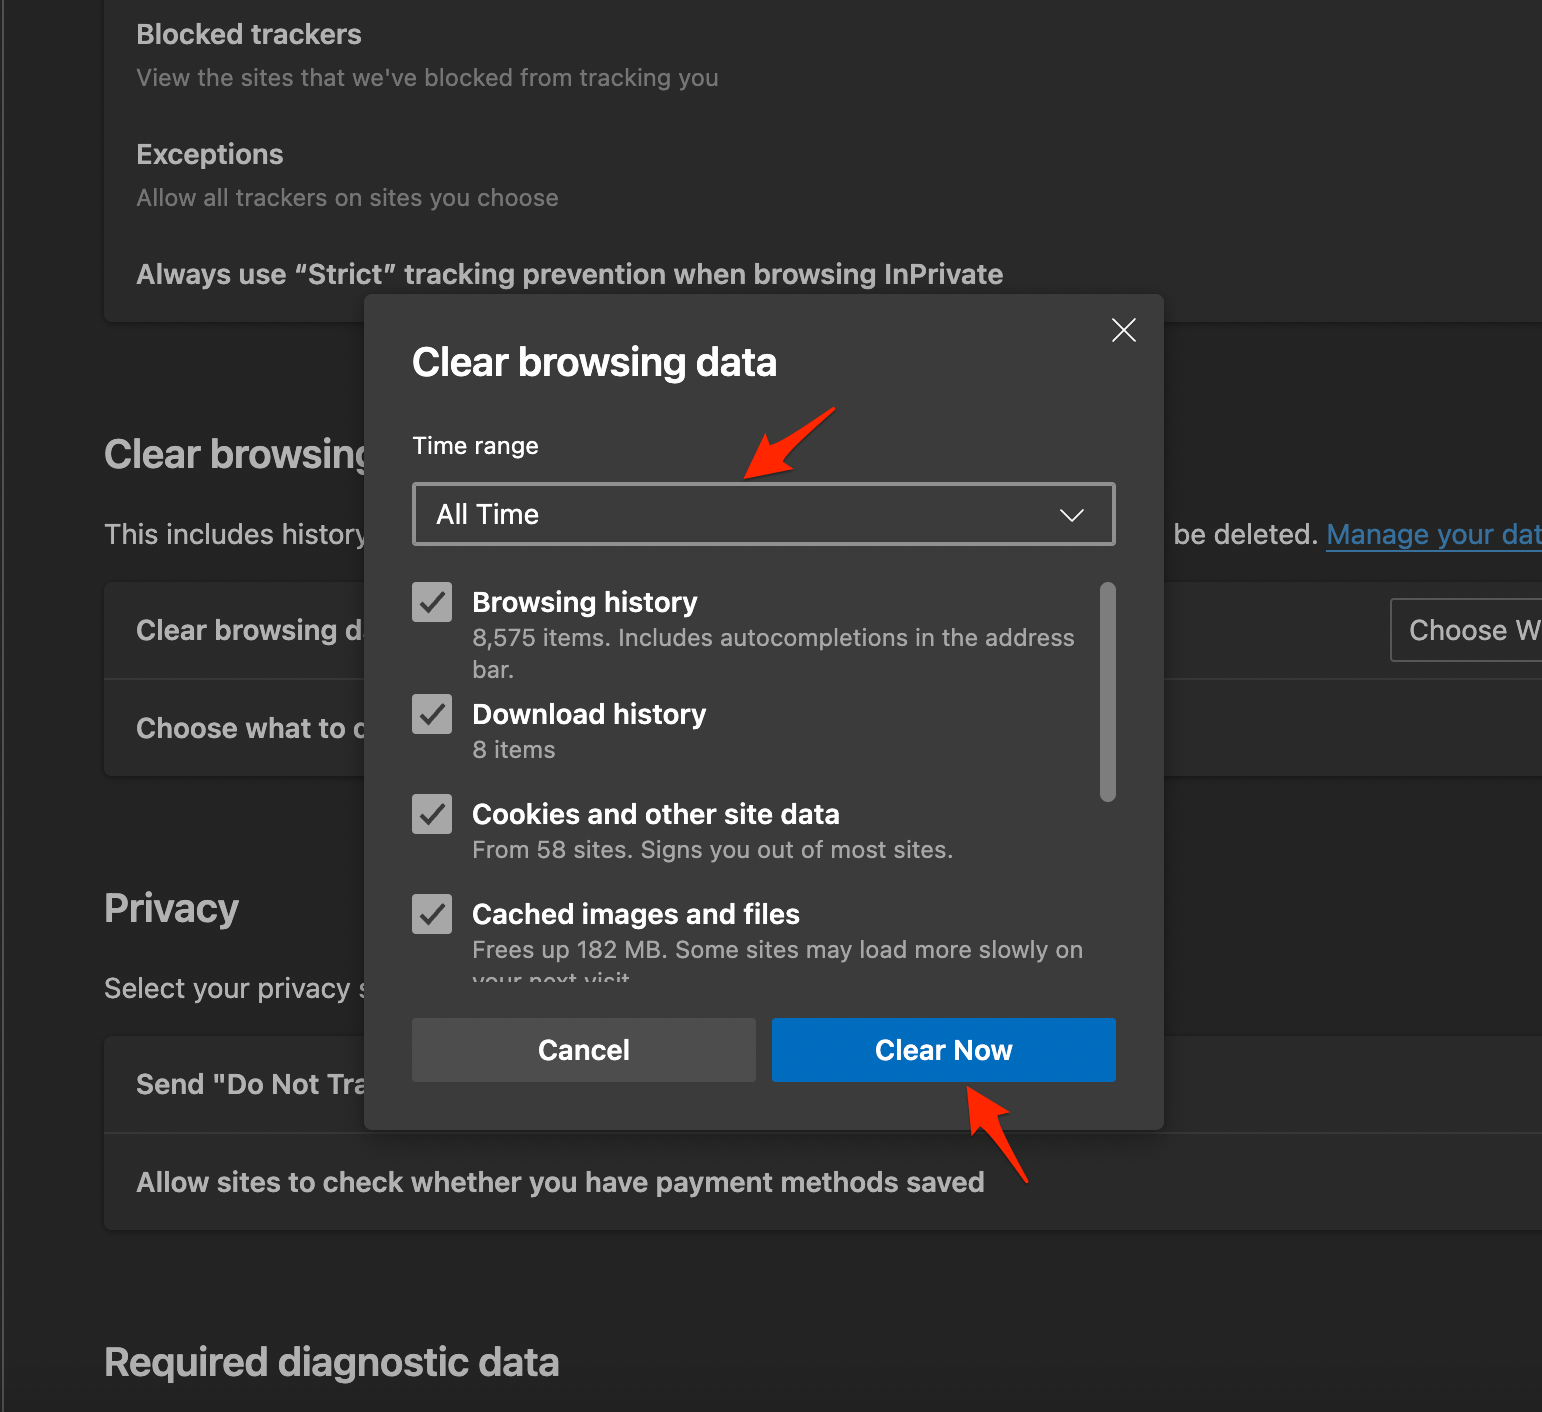The width and height of the screenshot is (1542, 1412).
Task: Select the Choose what to clear row
Action: [x=250, y=729]
